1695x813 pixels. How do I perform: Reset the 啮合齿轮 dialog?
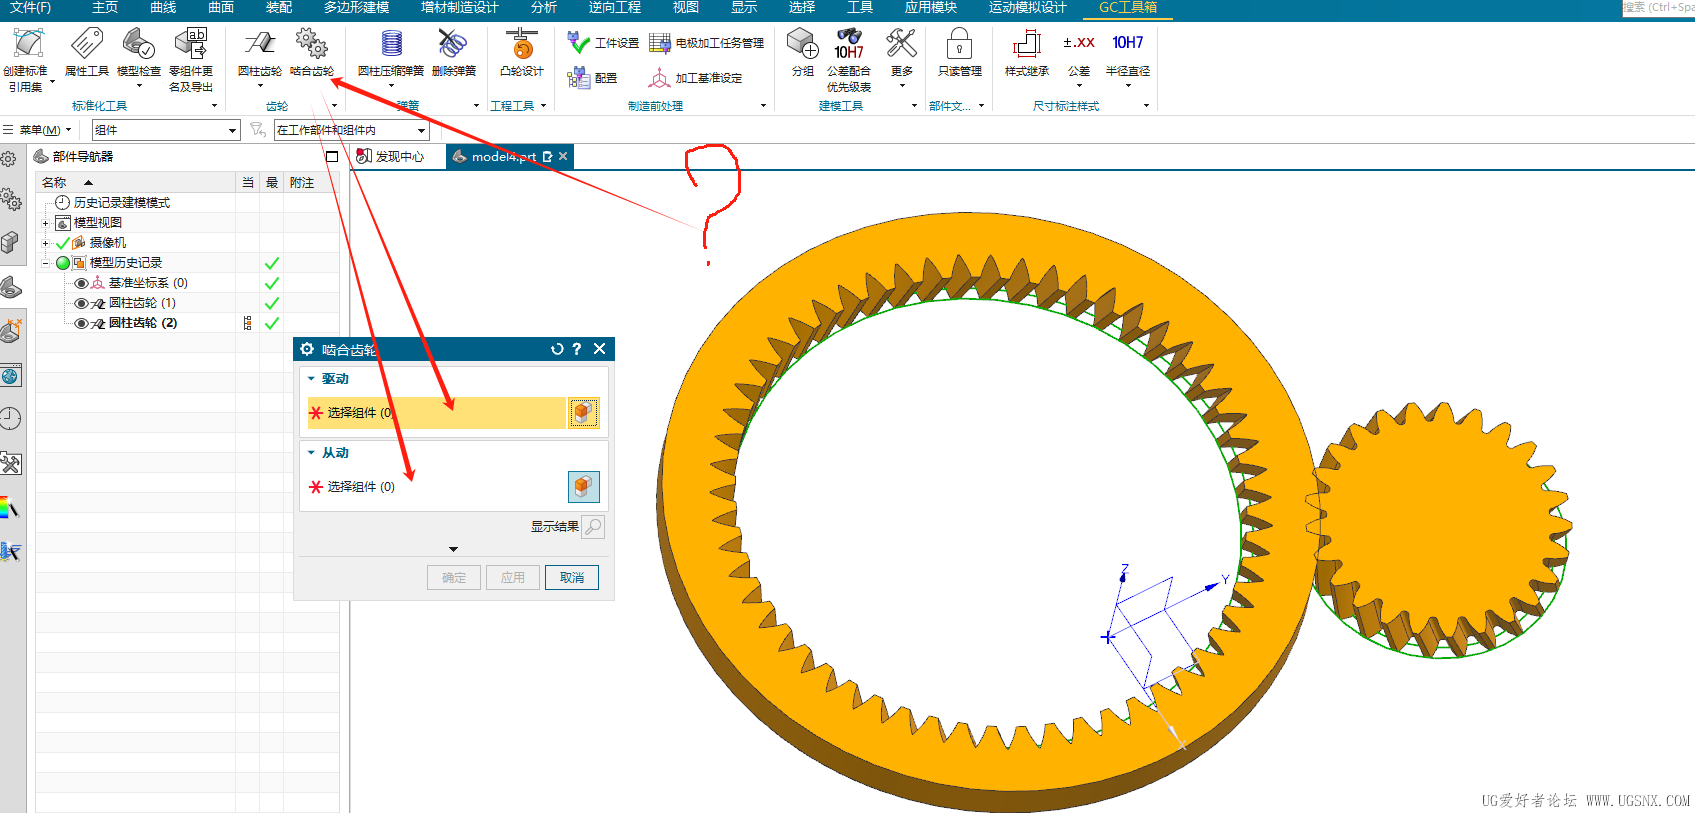557,349
